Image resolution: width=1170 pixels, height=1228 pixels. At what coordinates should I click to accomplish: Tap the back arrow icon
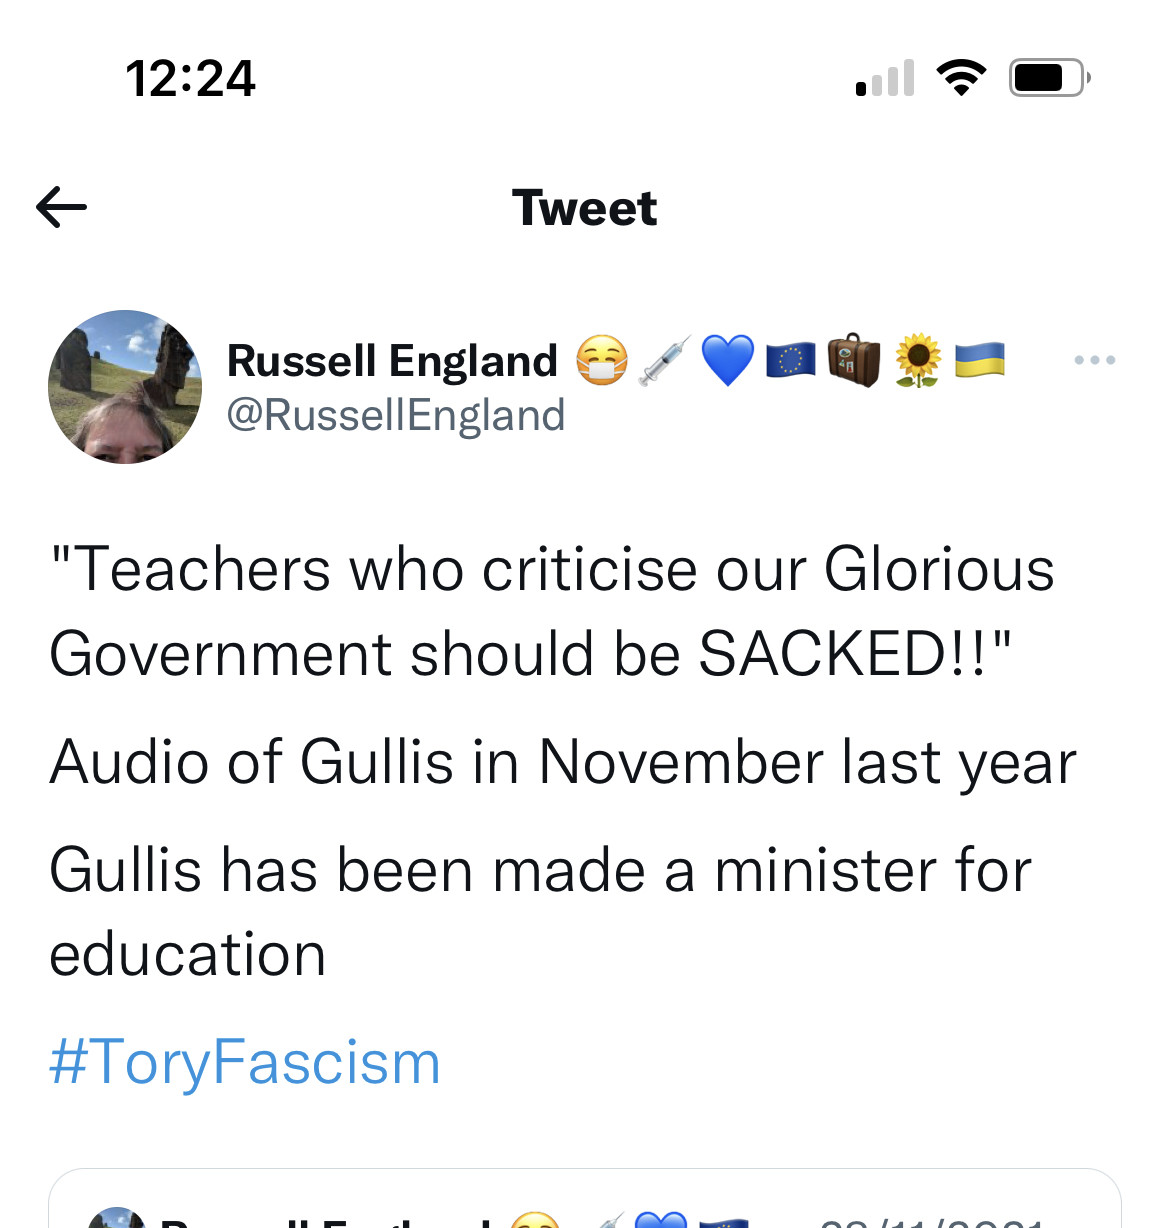tap(61, 208)
